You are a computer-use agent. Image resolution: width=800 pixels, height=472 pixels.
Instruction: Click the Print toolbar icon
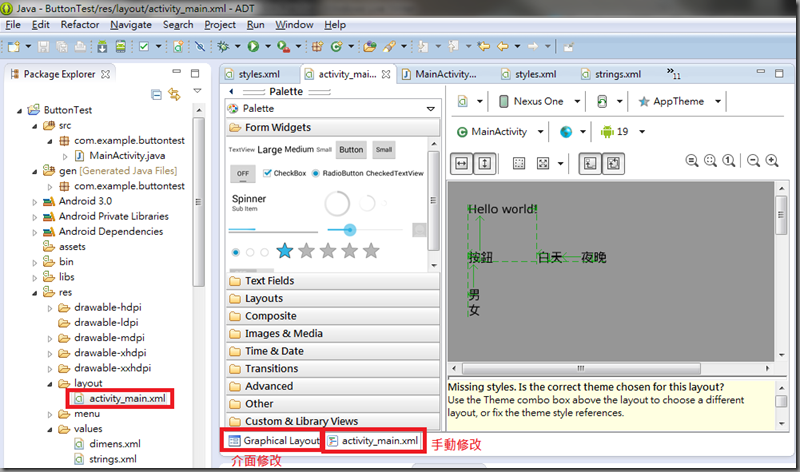80,46
